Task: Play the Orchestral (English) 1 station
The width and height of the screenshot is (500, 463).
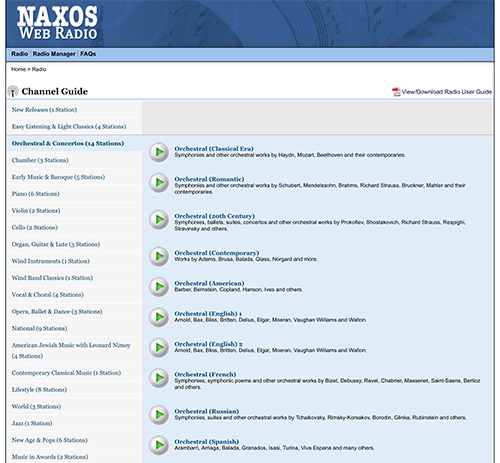Action: pyautogui.click(x=159, y=317)
